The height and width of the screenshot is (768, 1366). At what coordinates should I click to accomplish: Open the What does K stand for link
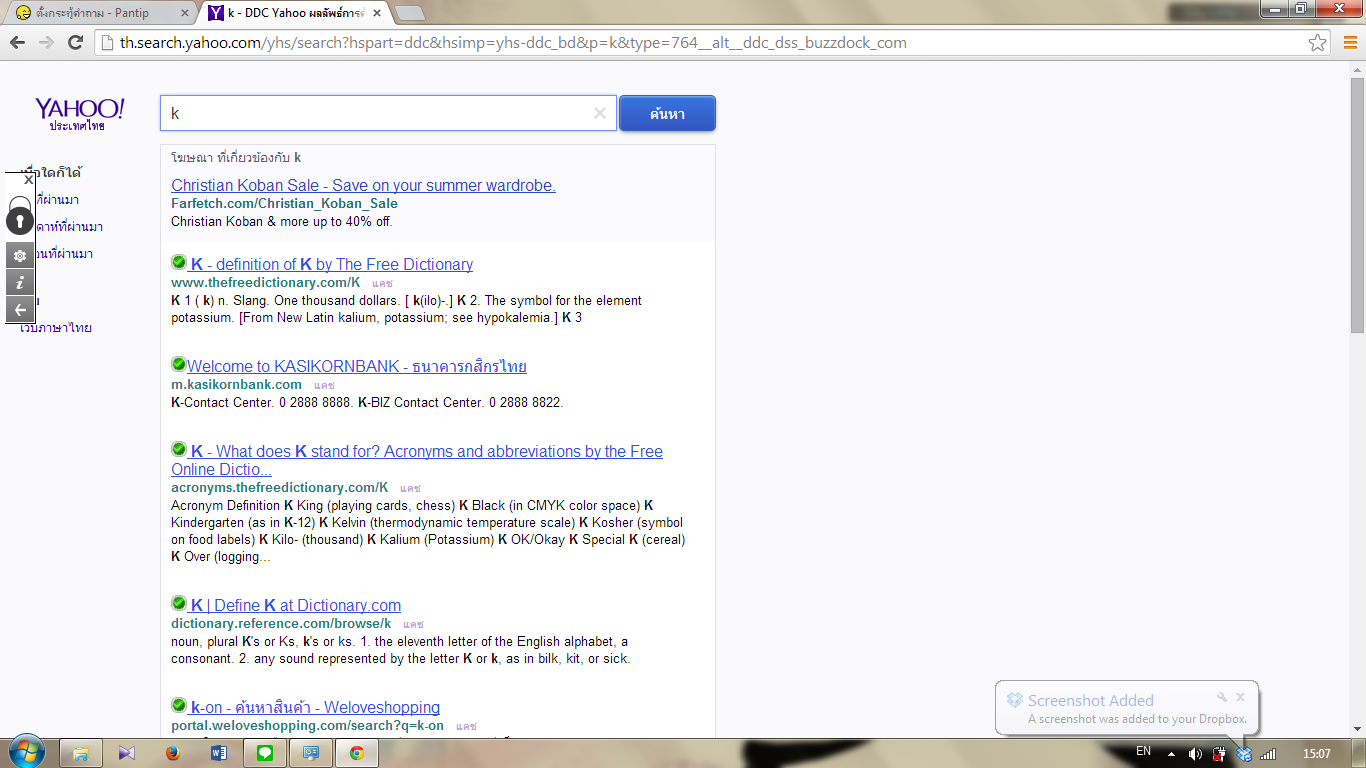(x=417, y=460)
